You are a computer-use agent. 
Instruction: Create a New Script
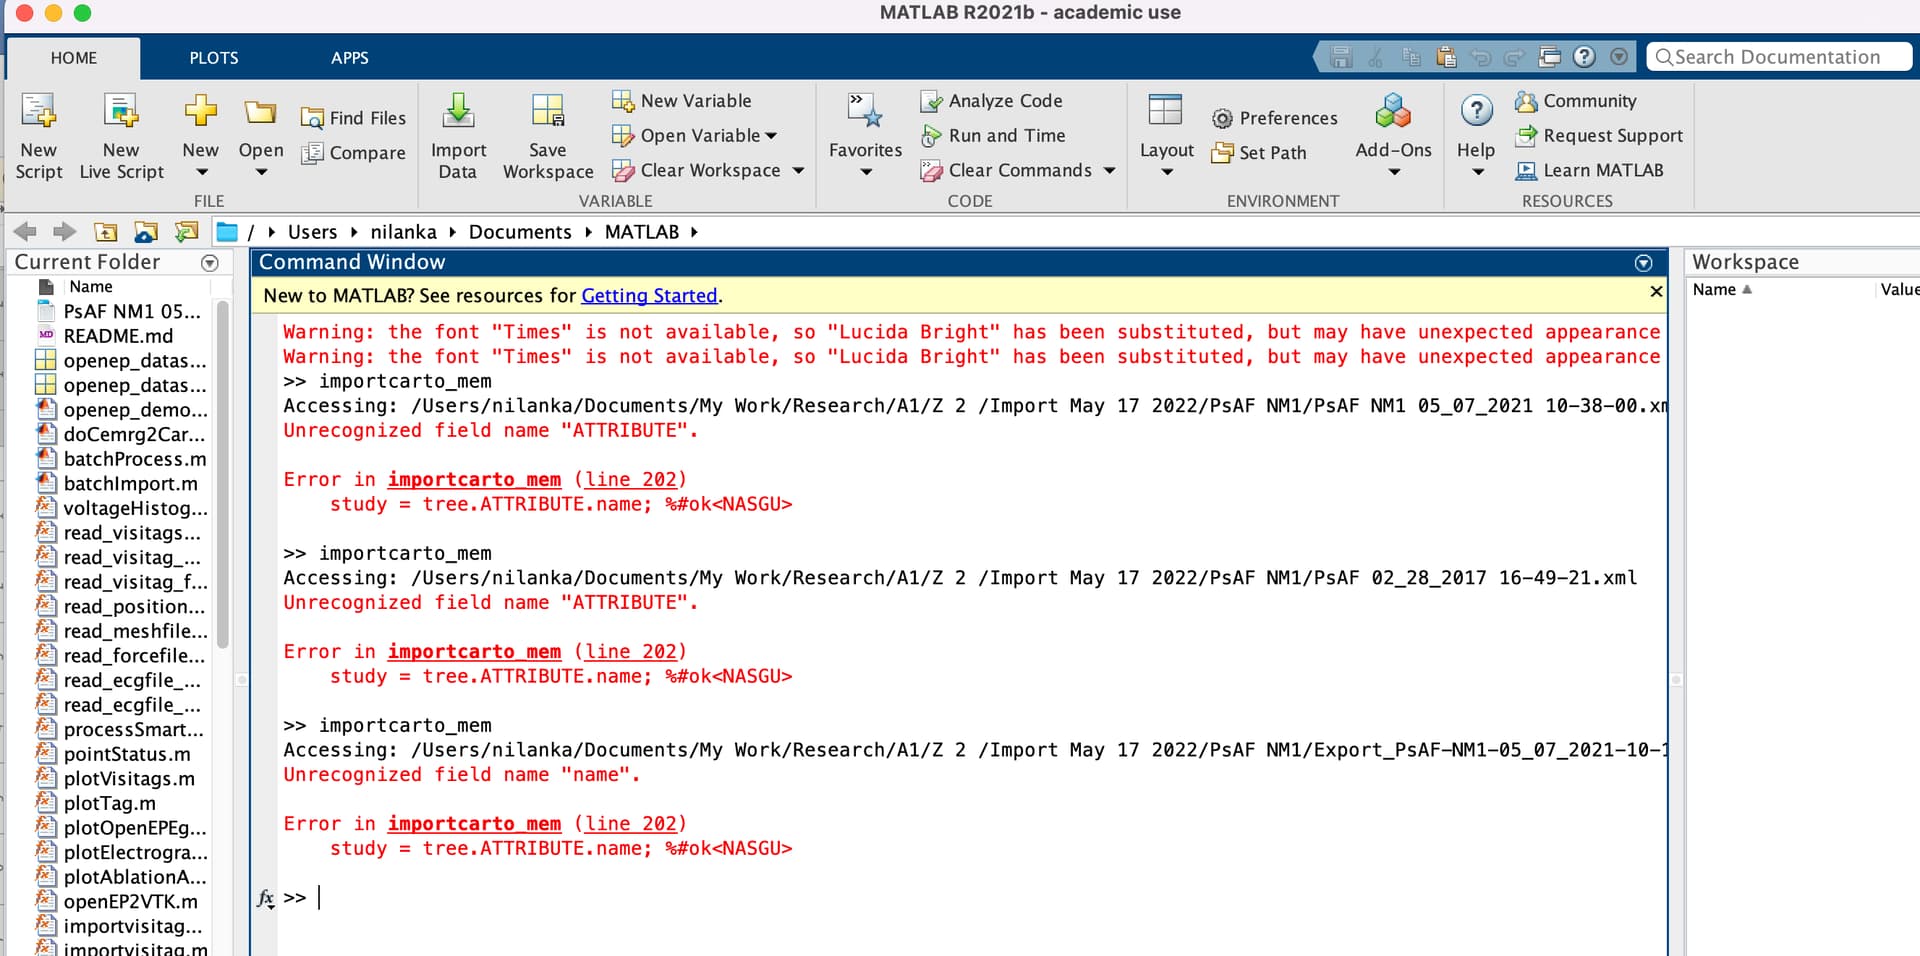(x=39, y=136)
